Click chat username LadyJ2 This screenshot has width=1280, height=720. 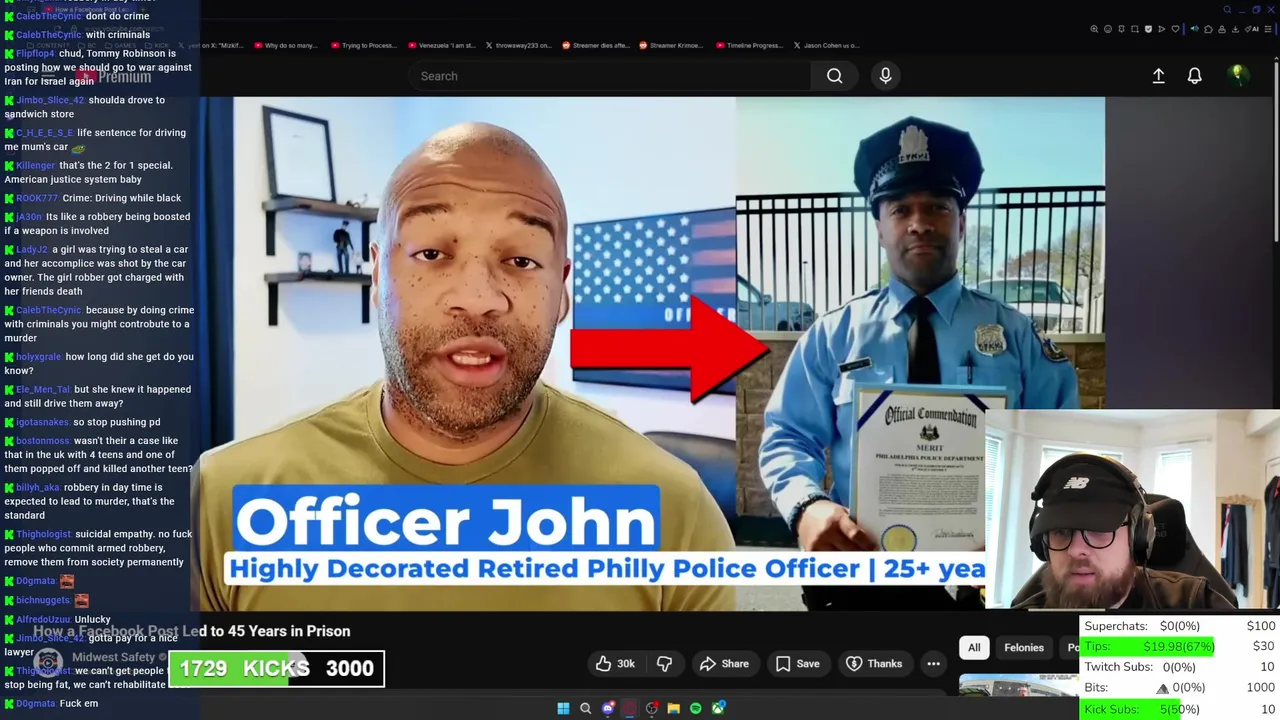click(31, 249)
